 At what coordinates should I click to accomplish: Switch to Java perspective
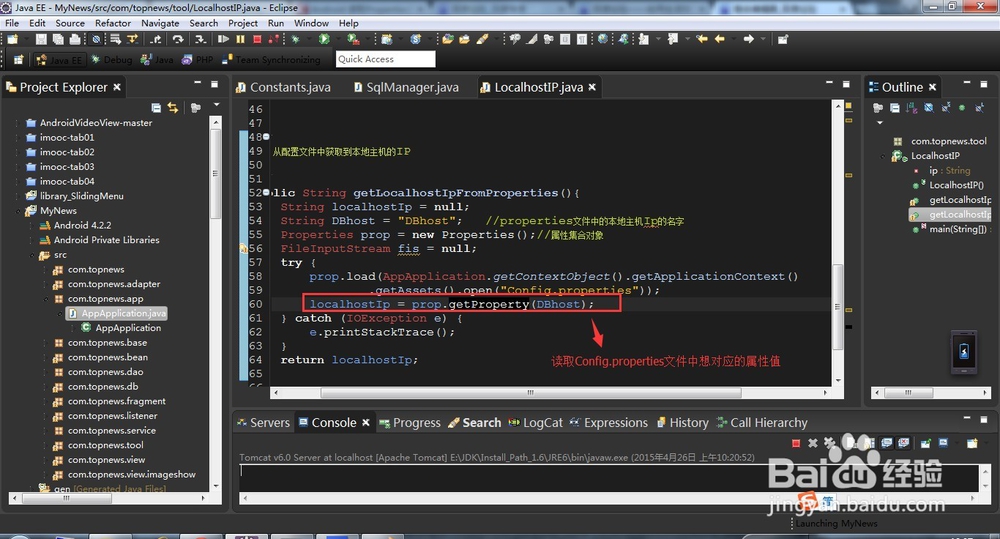156,59
